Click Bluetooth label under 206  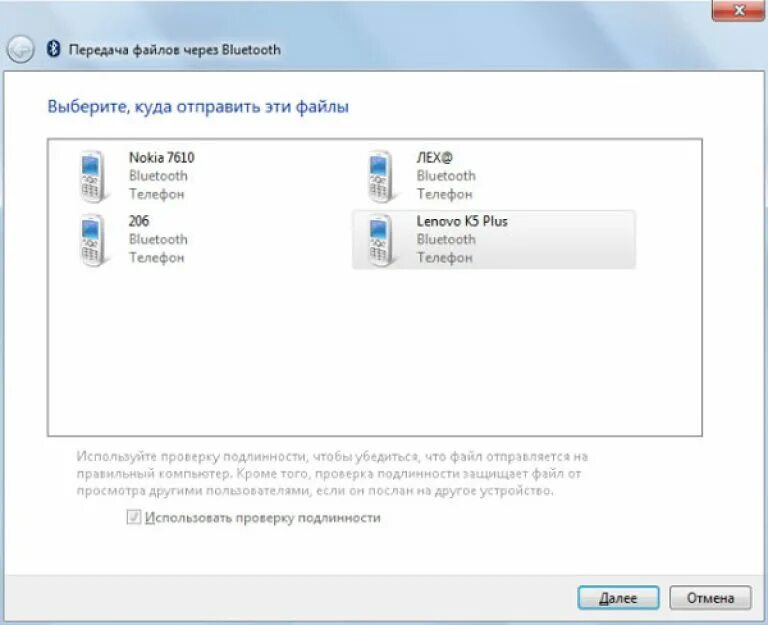[158, 240]
